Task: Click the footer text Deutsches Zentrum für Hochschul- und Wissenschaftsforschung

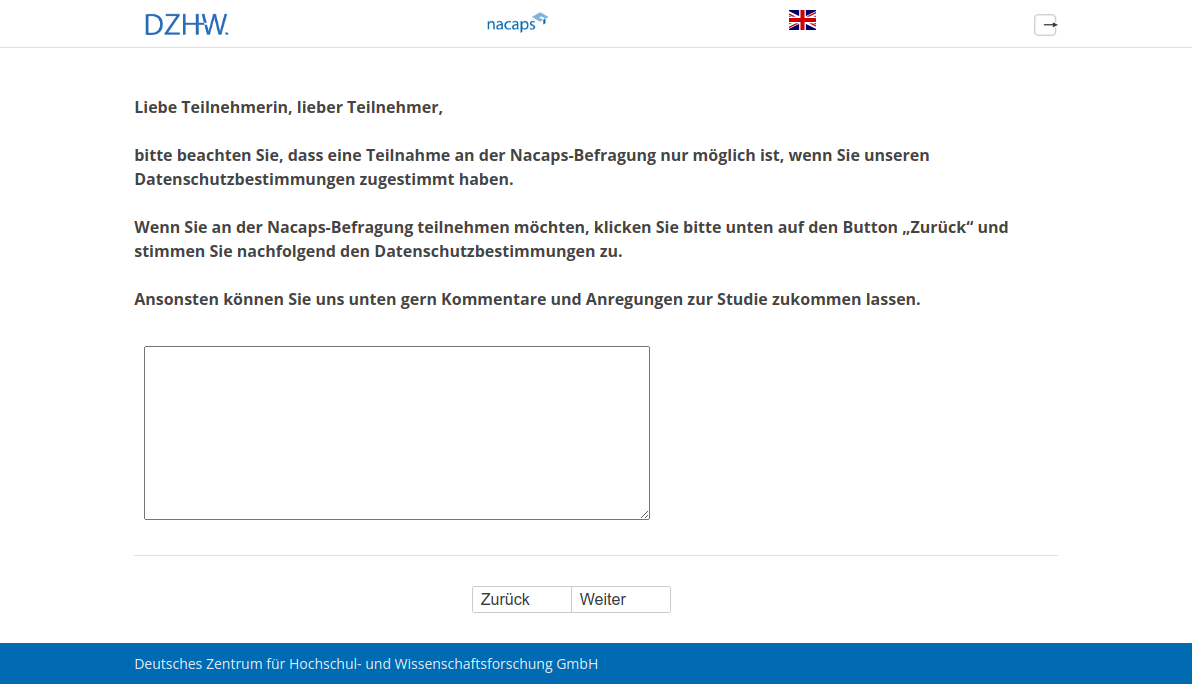Action: [x=366, y=664]
